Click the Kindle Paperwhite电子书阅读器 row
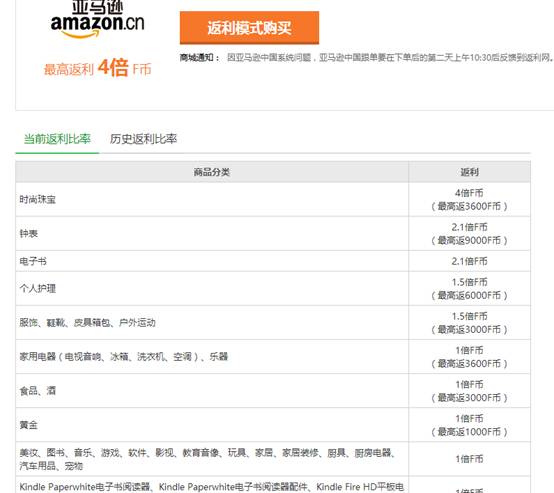The image size is (554, 493). [x=273, y=485]
